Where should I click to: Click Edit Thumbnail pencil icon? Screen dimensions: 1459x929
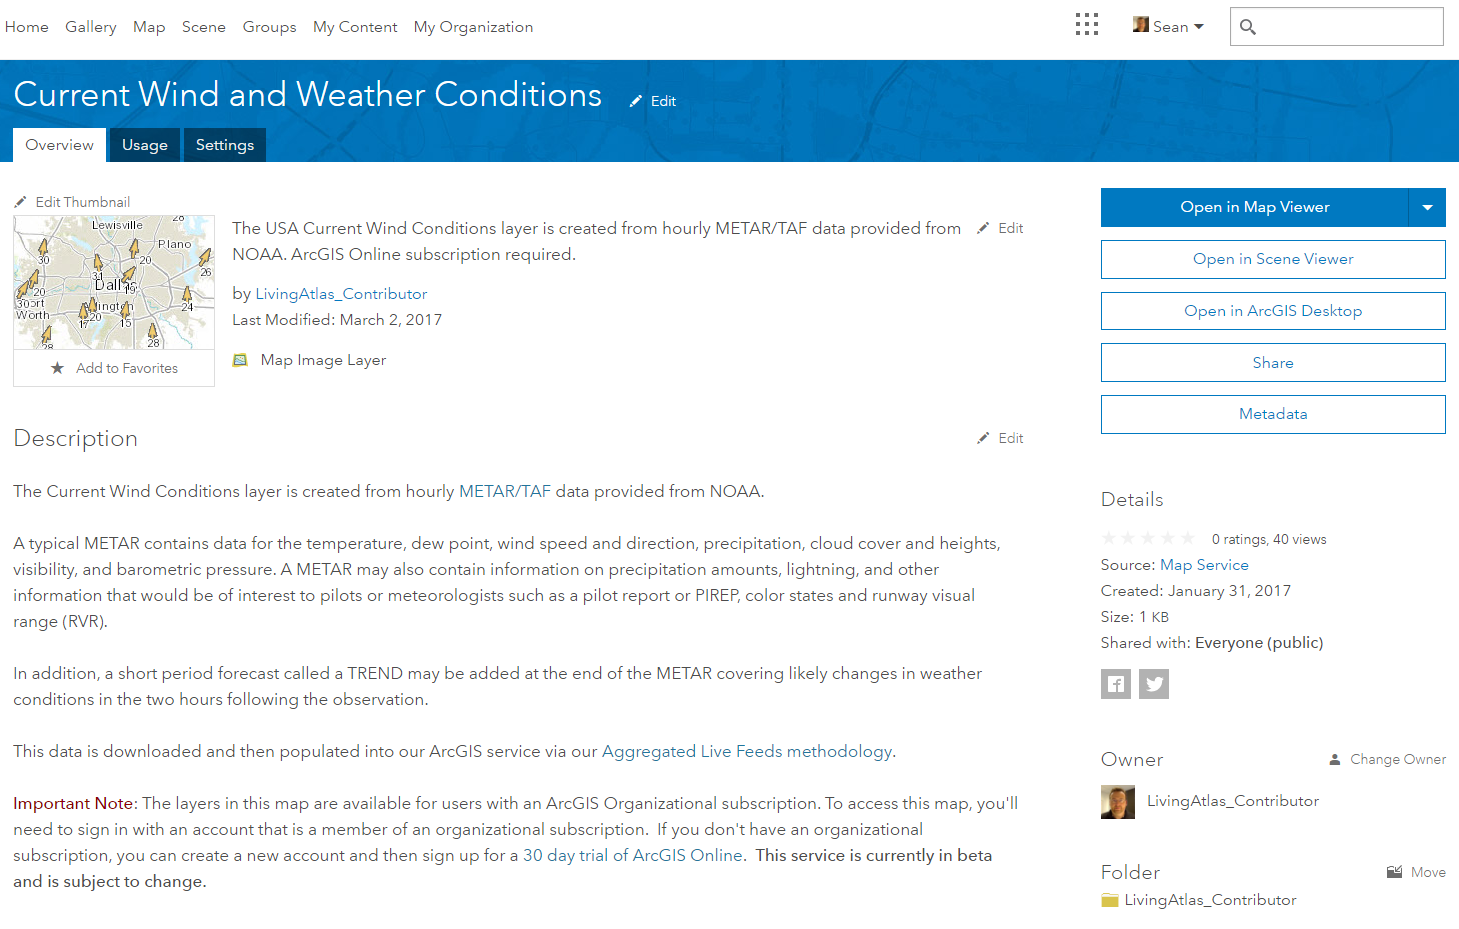tap(21, 201)
